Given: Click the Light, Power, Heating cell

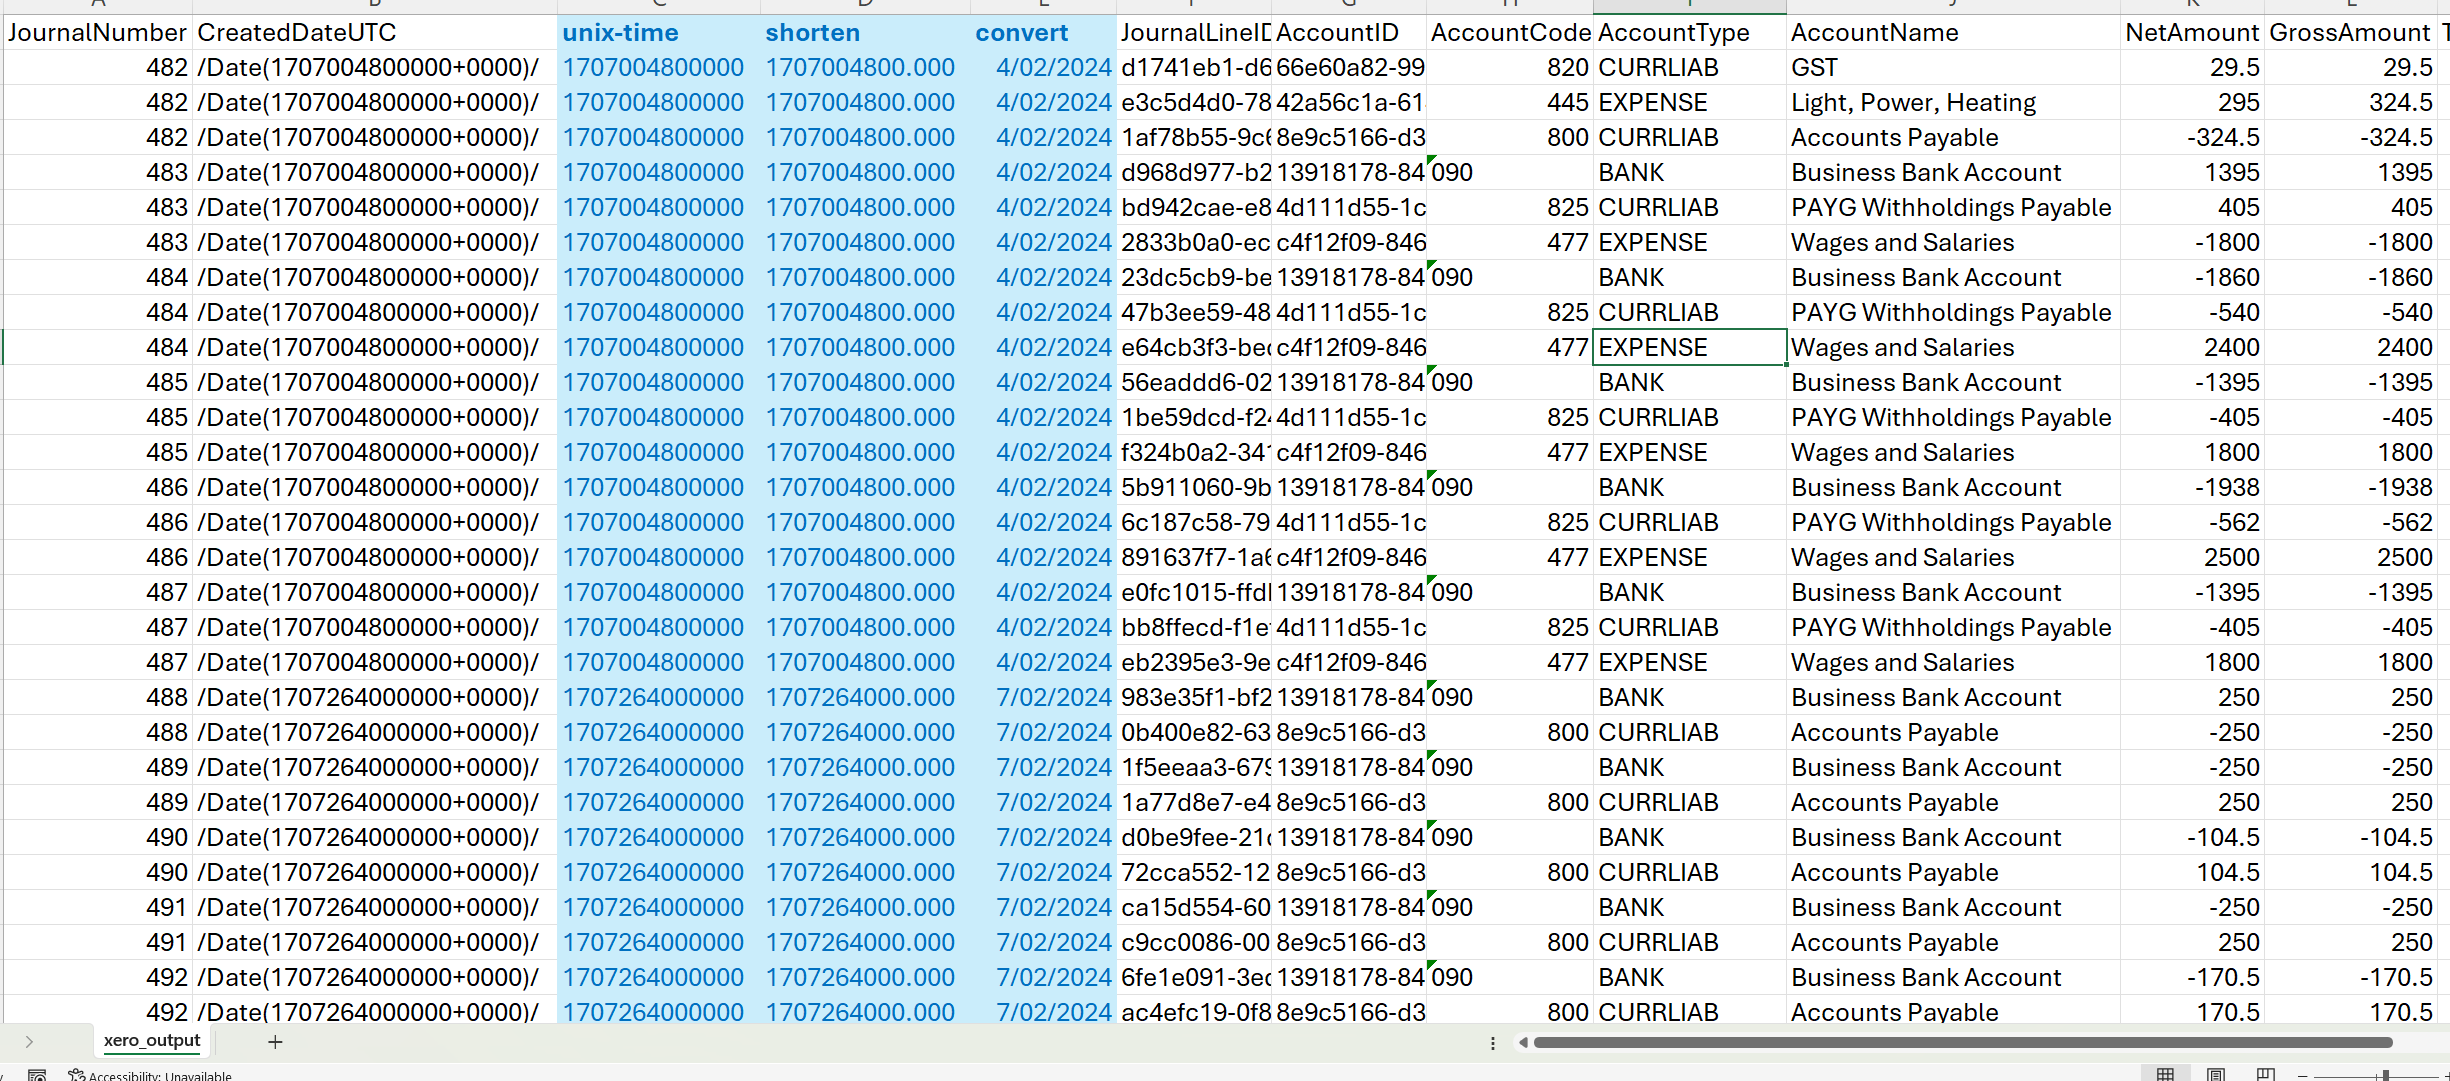Looking at the screenshot, I should click(1912, 103).
